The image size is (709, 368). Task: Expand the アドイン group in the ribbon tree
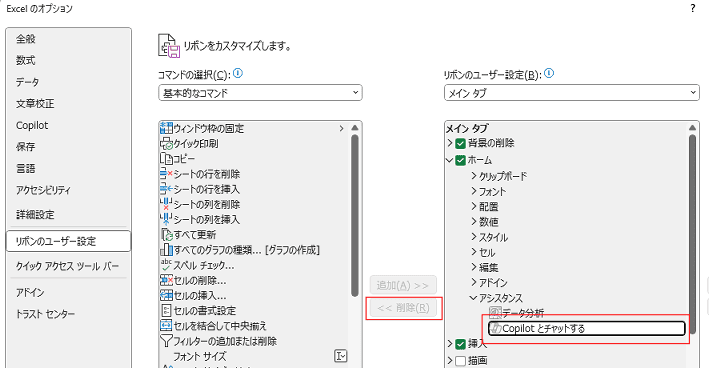pos(474,282)
